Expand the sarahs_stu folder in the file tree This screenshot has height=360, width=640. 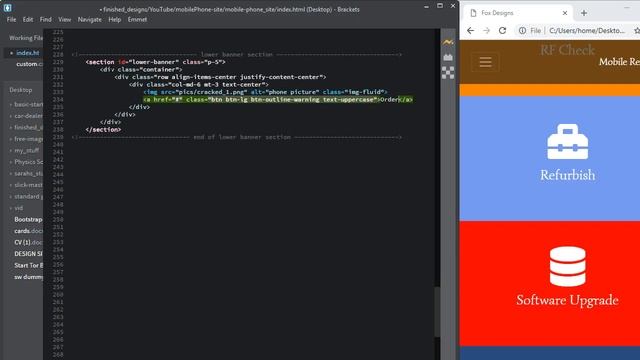pos(27,173)
